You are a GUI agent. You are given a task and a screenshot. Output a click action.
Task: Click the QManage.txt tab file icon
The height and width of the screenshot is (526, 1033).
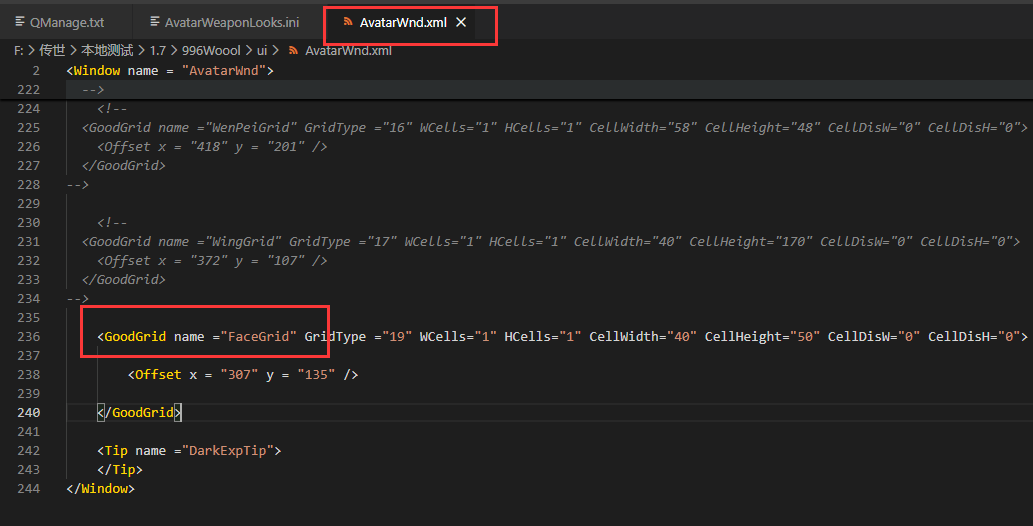(20, 22)
